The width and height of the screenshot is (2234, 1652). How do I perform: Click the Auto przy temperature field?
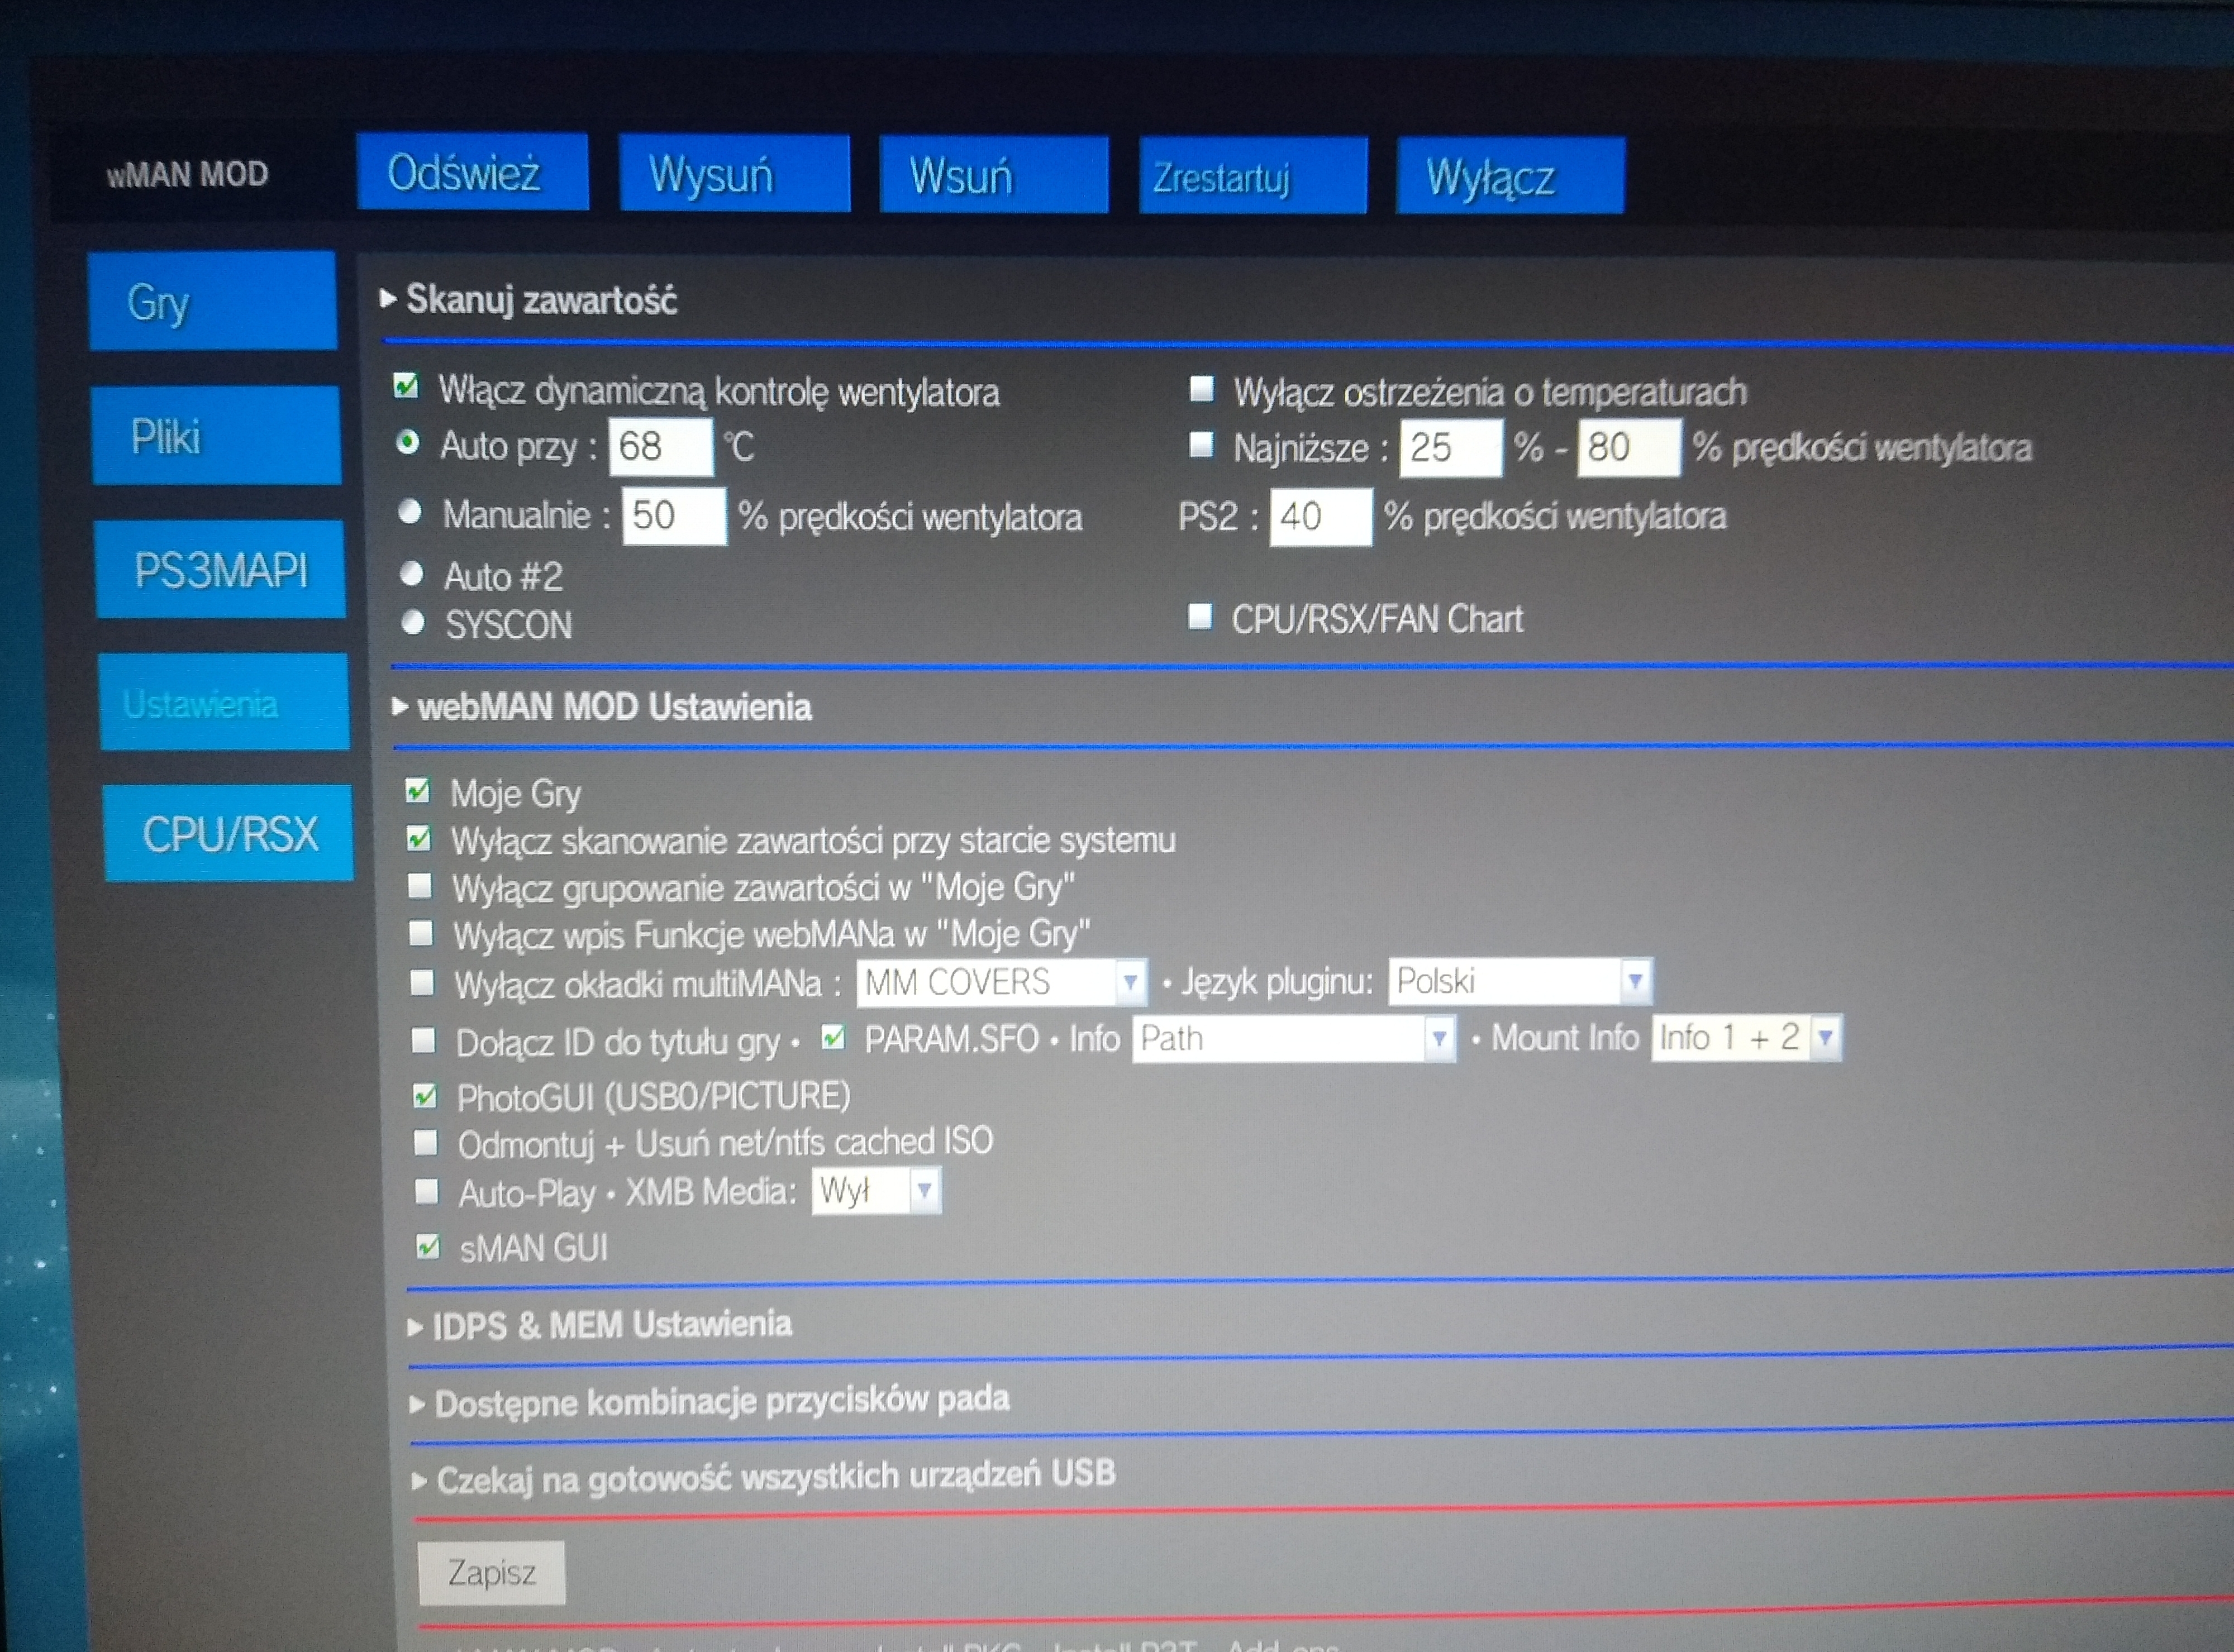coord(659,446)
